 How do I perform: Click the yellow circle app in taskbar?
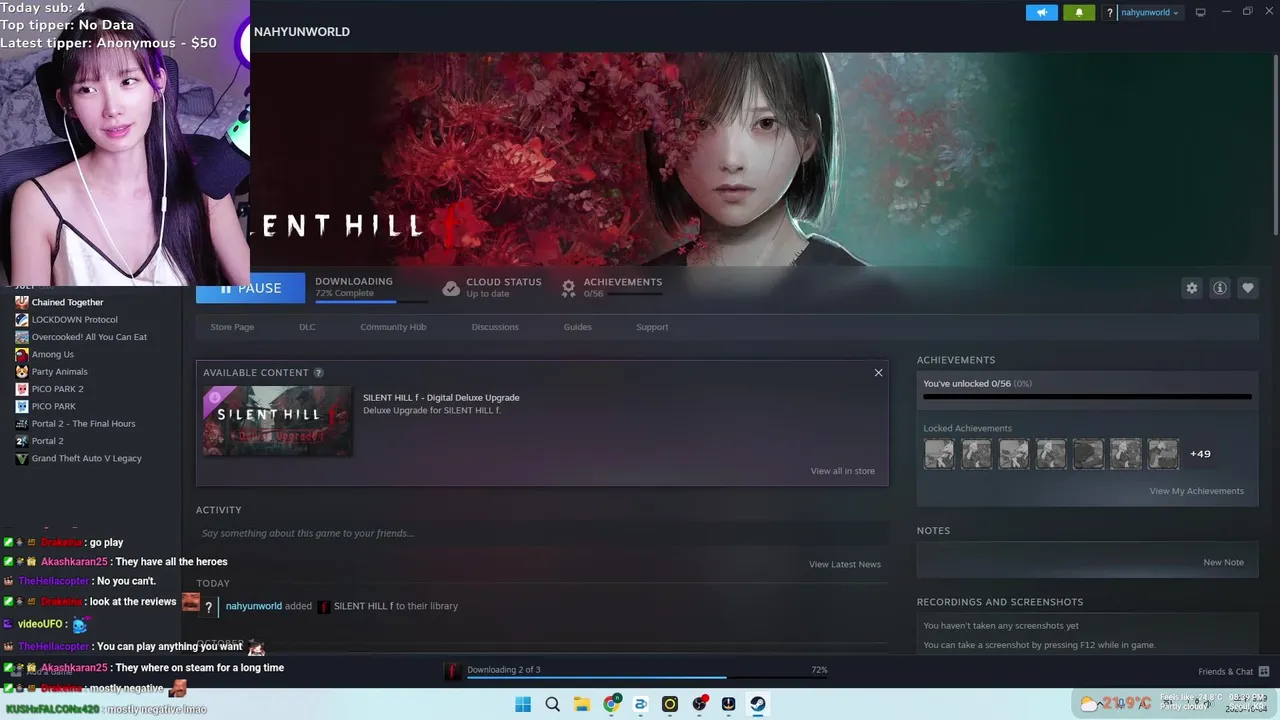(x=670, y=704)
